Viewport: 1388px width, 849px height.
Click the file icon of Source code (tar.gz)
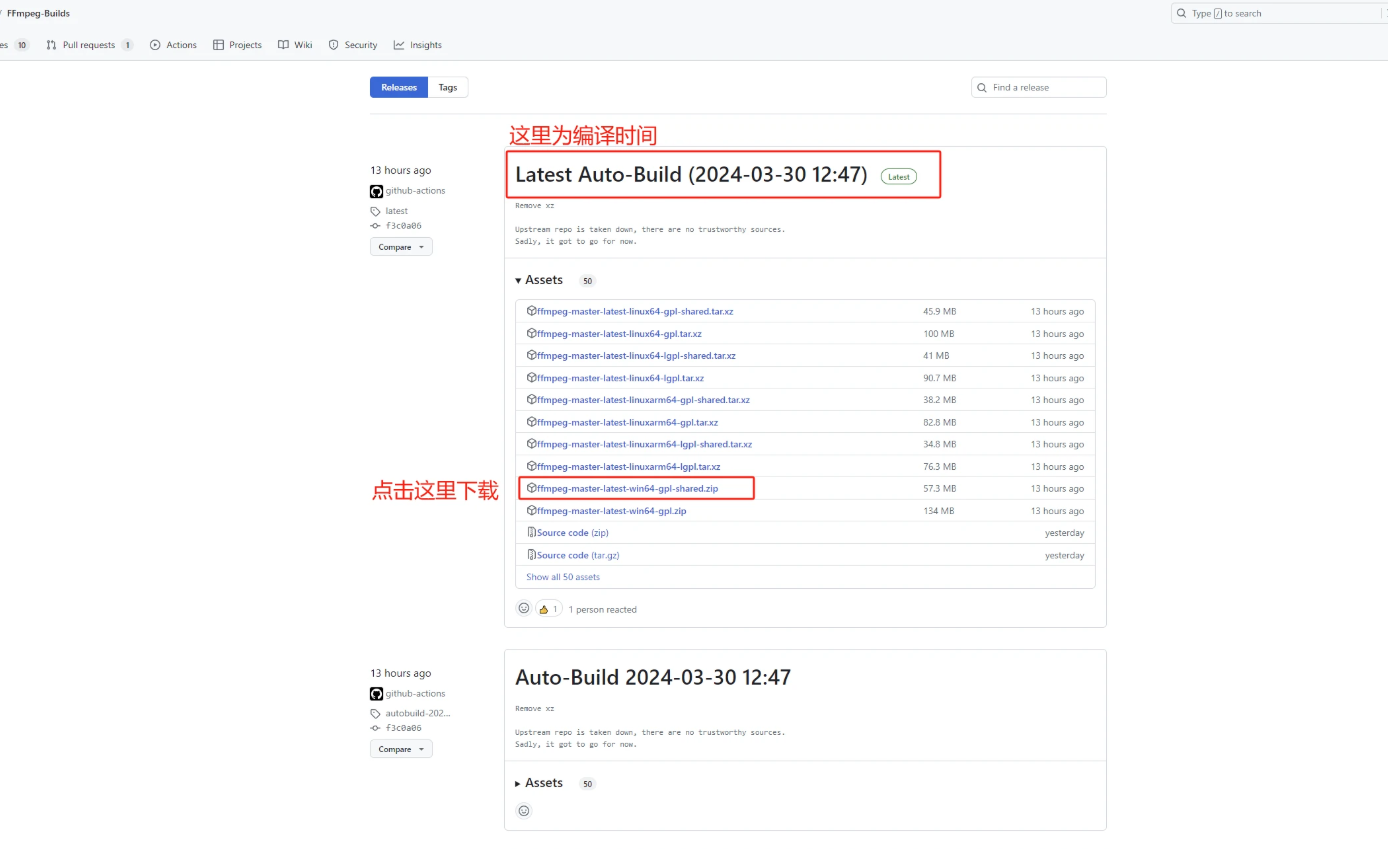pos(532,555)
